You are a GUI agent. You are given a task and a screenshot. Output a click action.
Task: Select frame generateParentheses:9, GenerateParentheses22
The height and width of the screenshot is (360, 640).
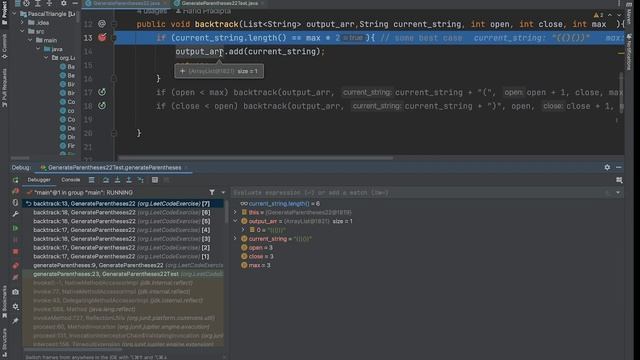(x=122, y=265)
